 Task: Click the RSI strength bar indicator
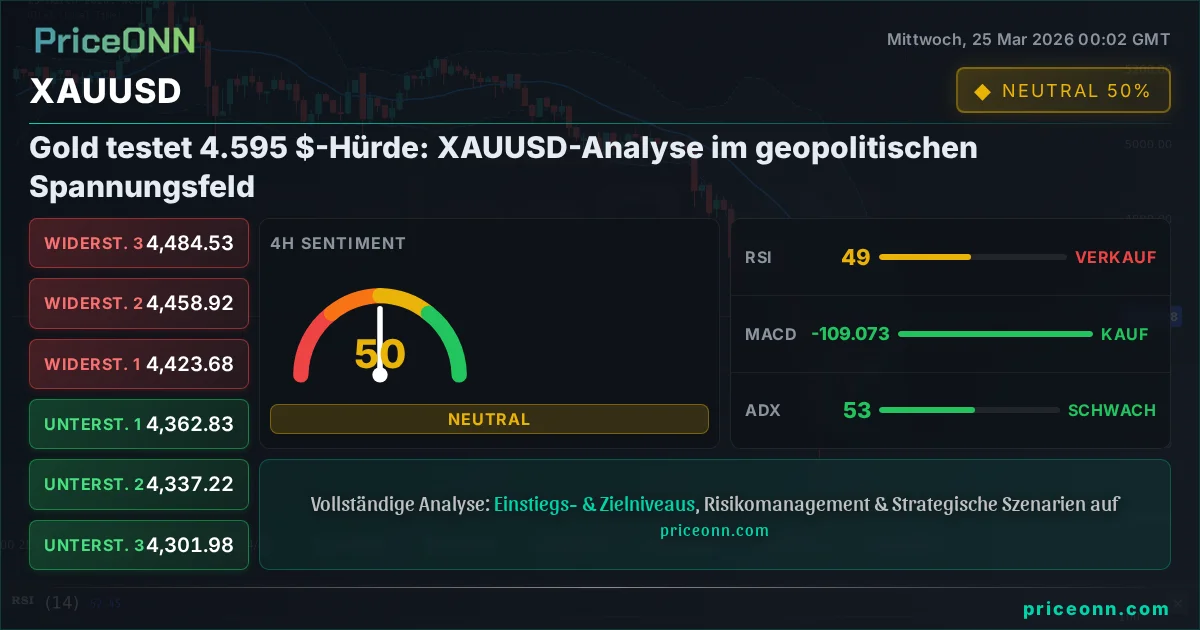970,257
